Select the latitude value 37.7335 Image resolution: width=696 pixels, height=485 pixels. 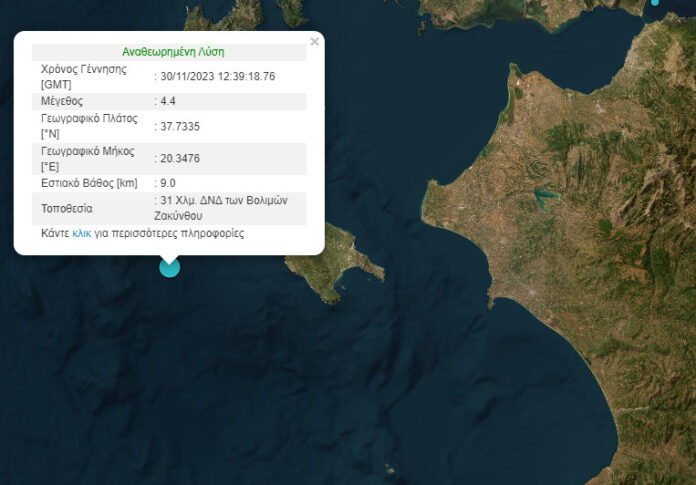(180, 127)
